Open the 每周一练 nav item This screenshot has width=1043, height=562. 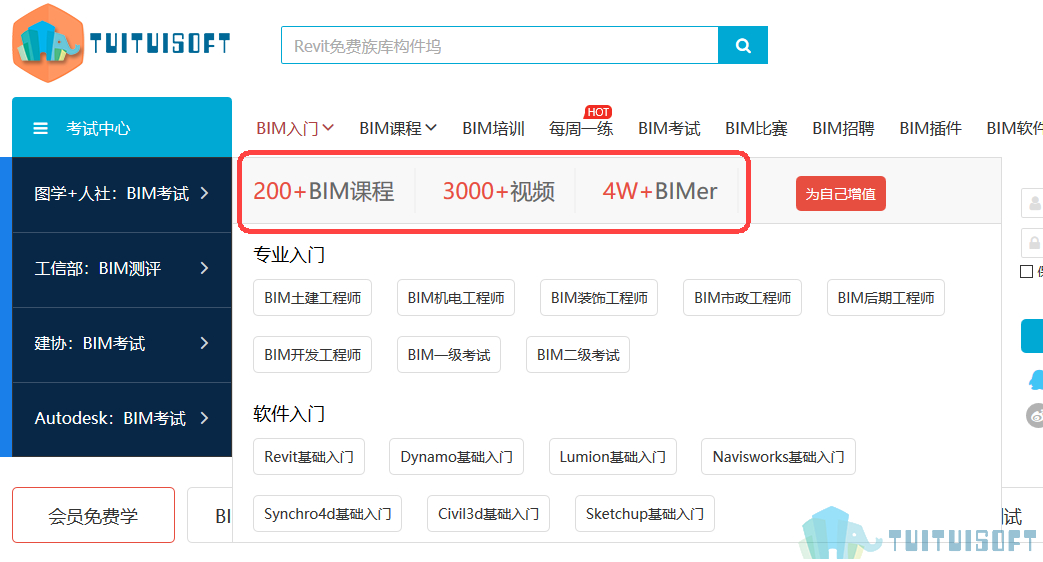(x=581, y=128)
